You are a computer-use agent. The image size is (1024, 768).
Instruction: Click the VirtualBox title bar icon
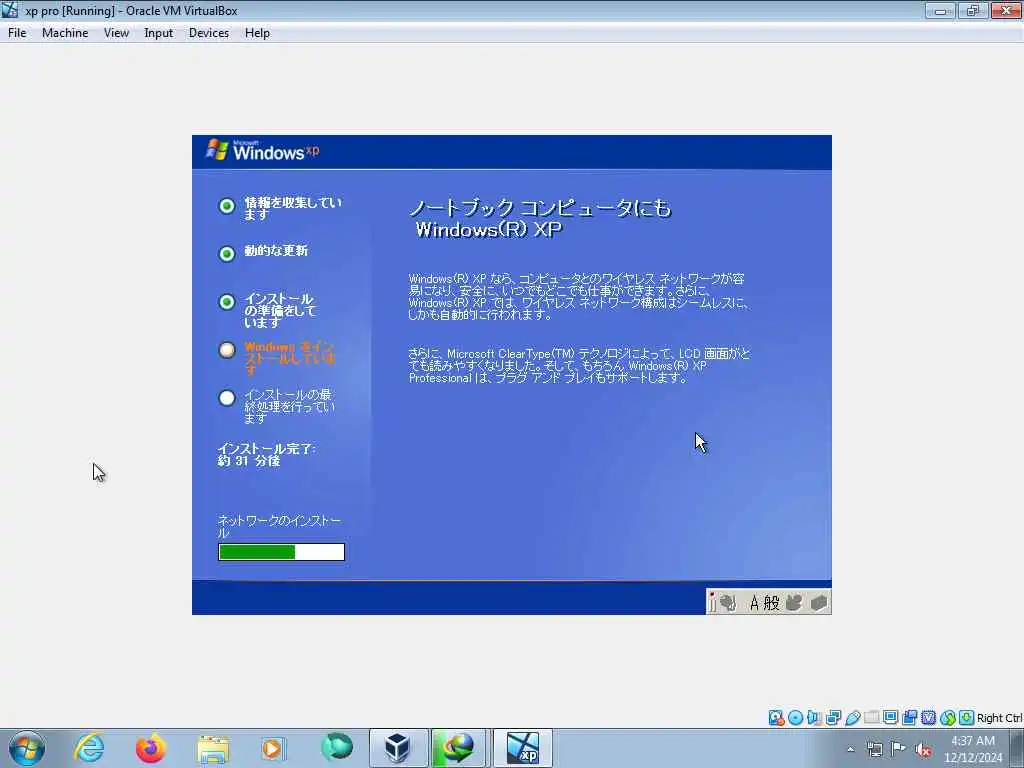(x=10, y=10)
